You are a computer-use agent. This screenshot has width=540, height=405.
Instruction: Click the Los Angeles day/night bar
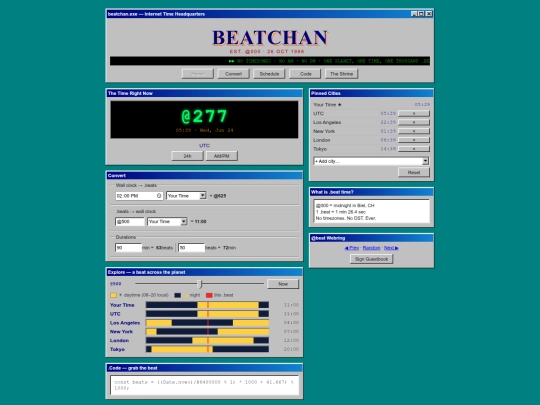(207, 323)
